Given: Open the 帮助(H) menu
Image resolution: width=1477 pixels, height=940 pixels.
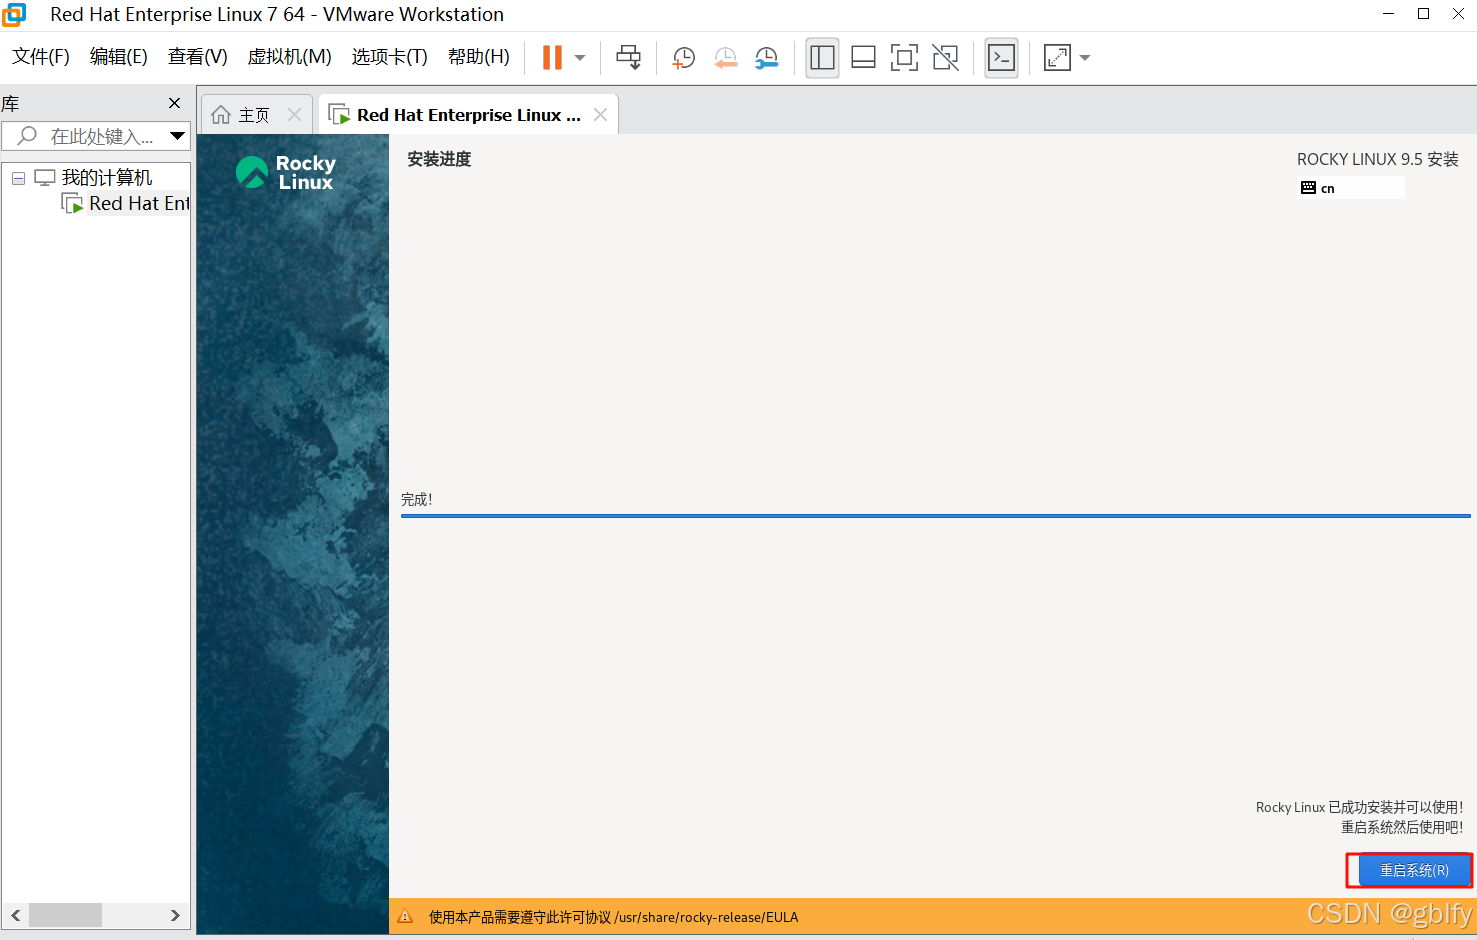Looking at the screenshot, I should (479, 56).
